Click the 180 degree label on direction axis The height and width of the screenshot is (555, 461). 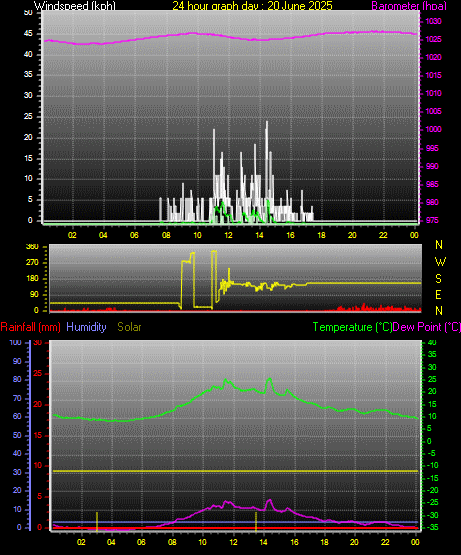[32, 279]
